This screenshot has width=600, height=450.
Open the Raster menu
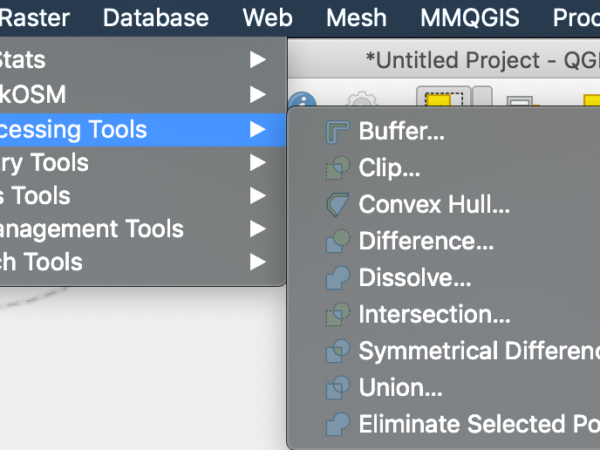34,18
